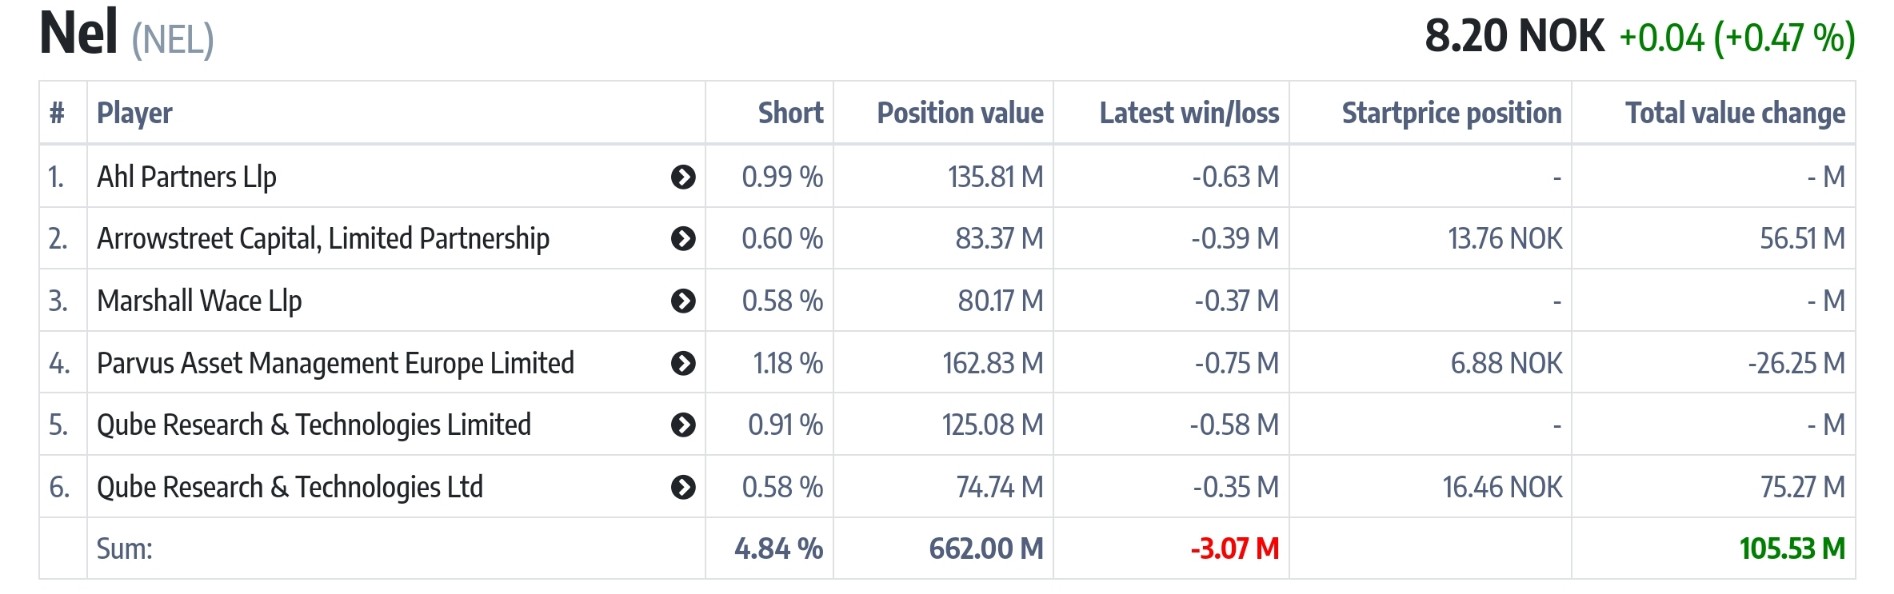
Task: Click the Latest win/loss column header
Action: click(1188, 113)
